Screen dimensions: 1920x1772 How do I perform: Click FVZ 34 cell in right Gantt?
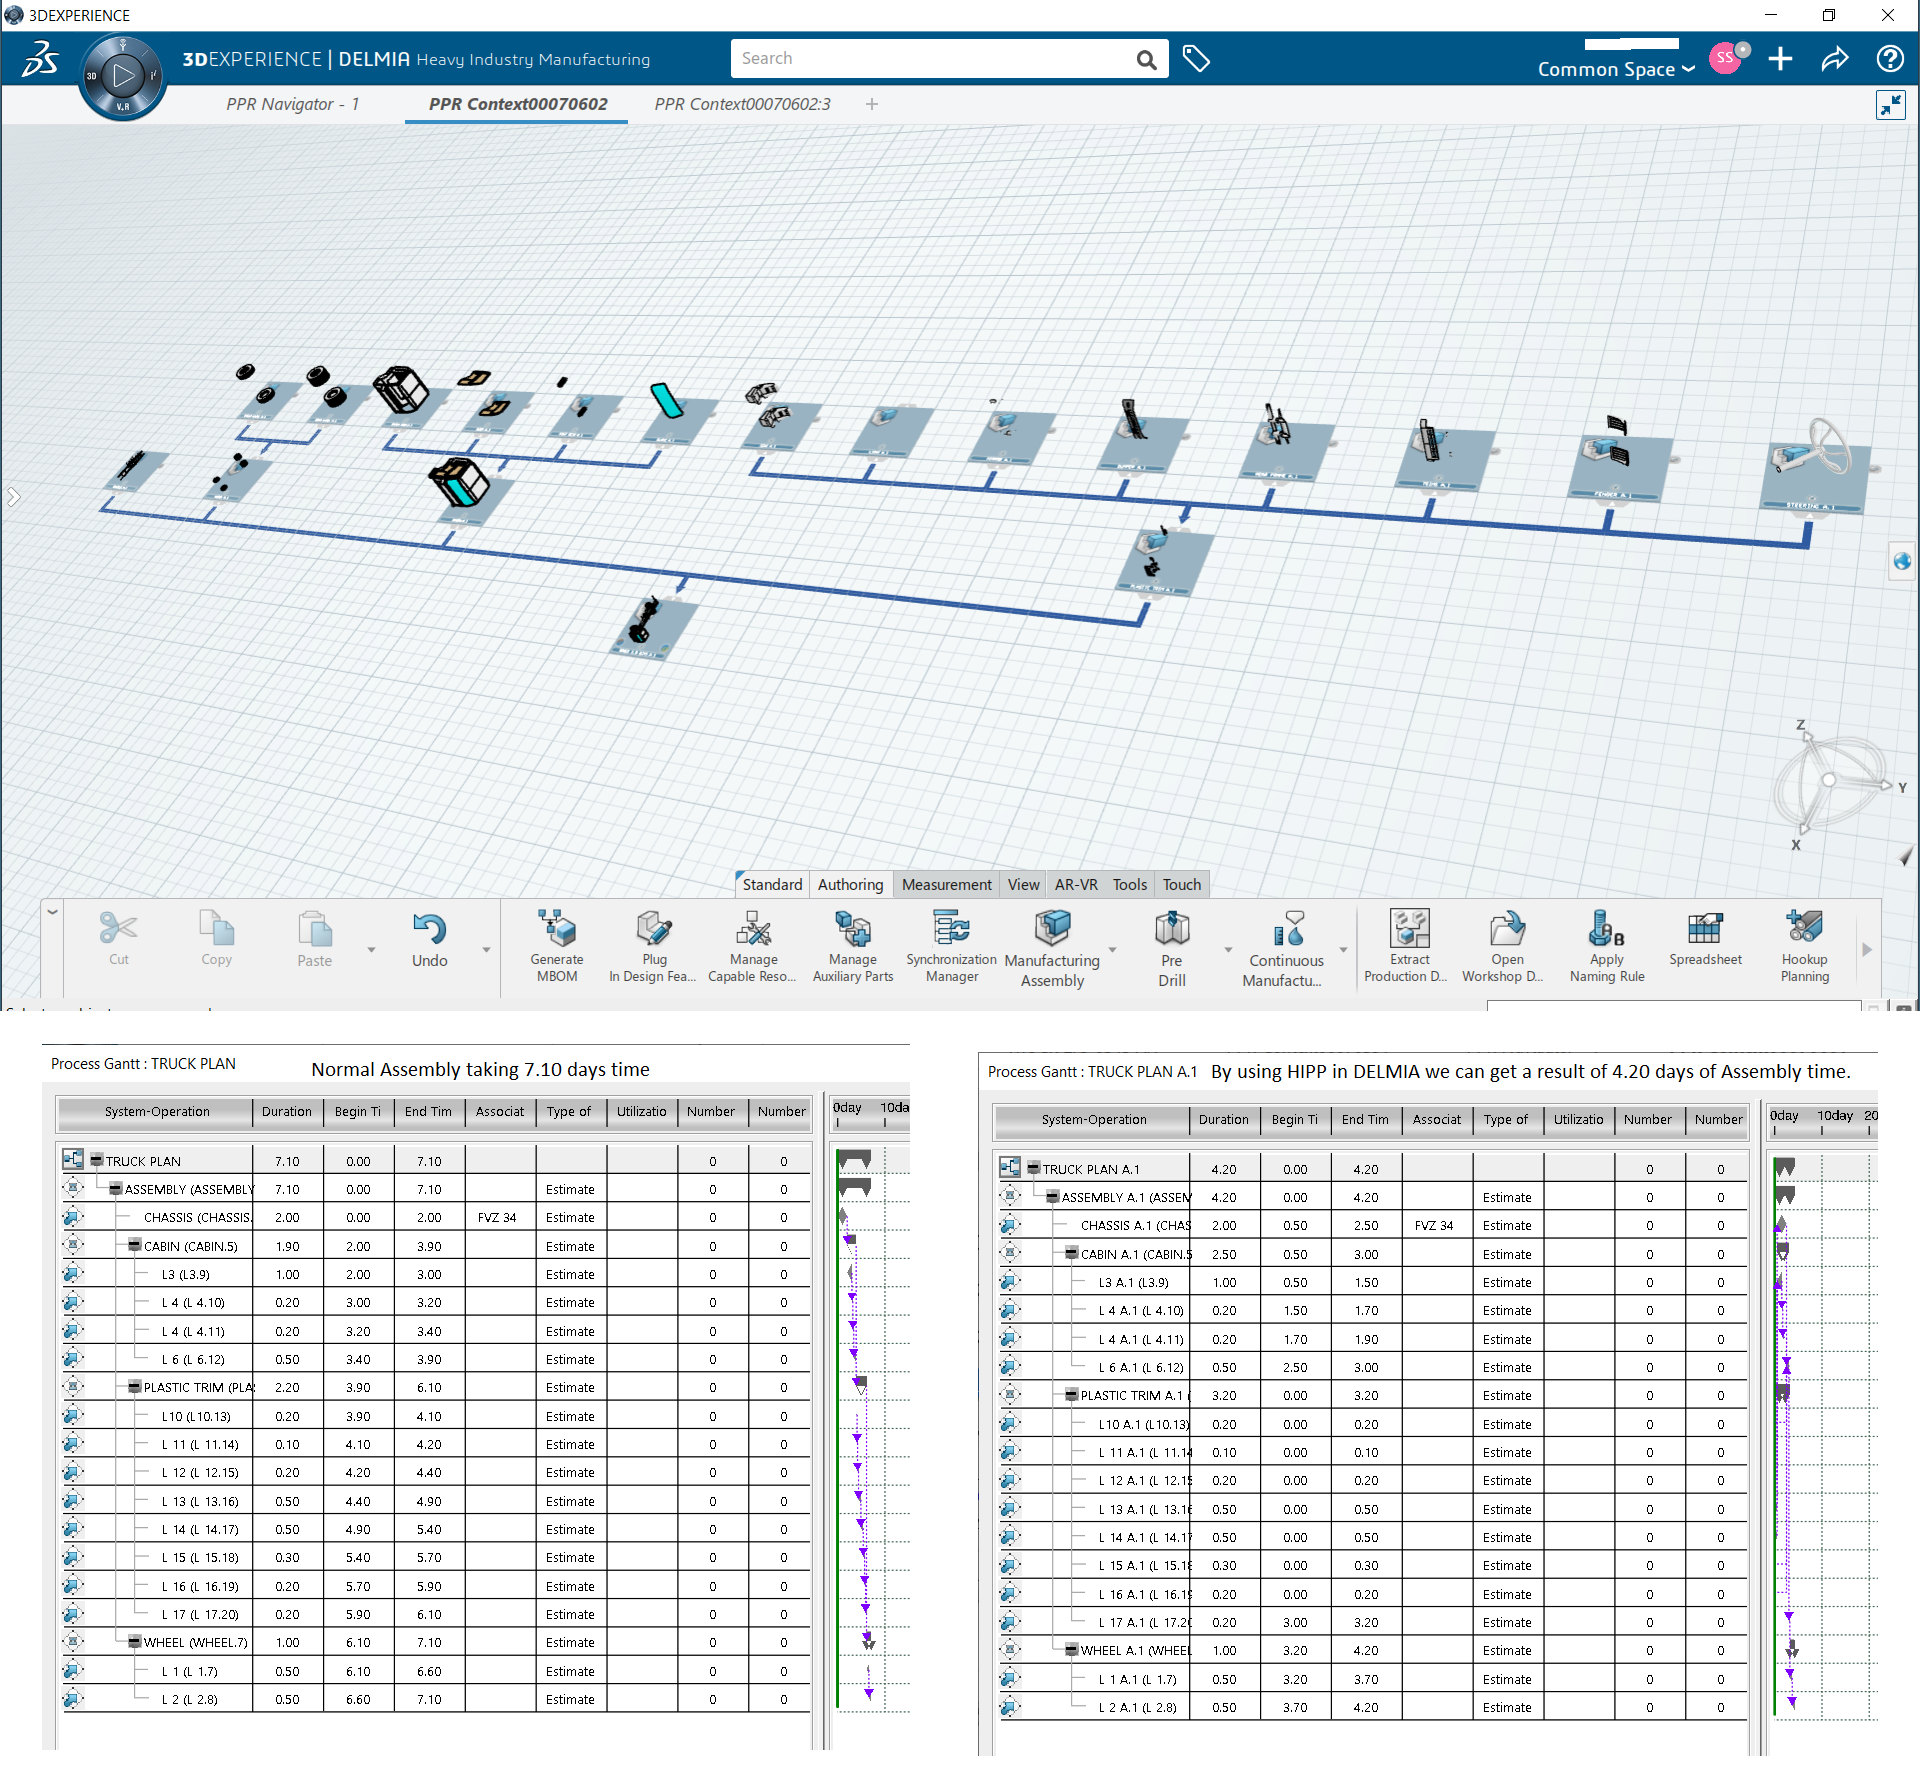coord(1436,1225)
